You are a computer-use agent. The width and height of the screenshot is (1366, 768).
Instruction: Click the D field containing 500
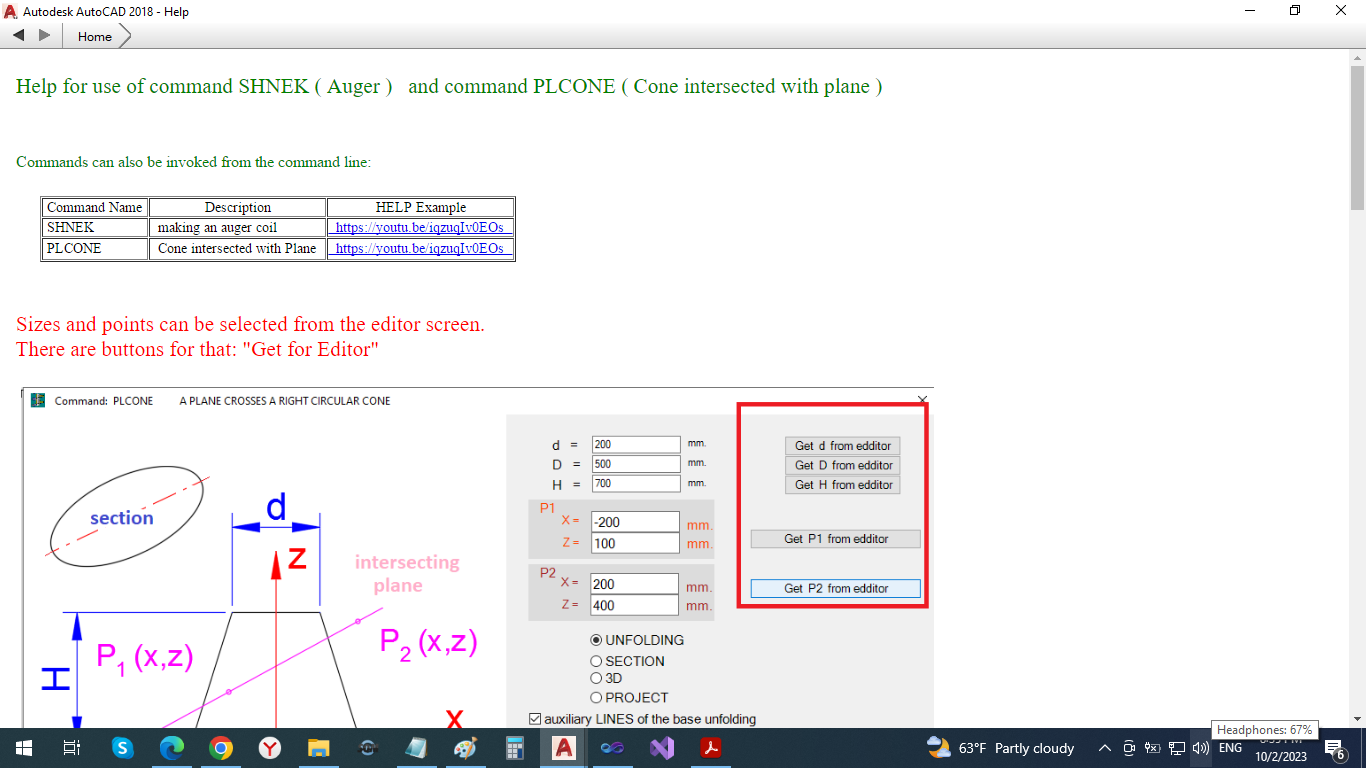point(635,464)
